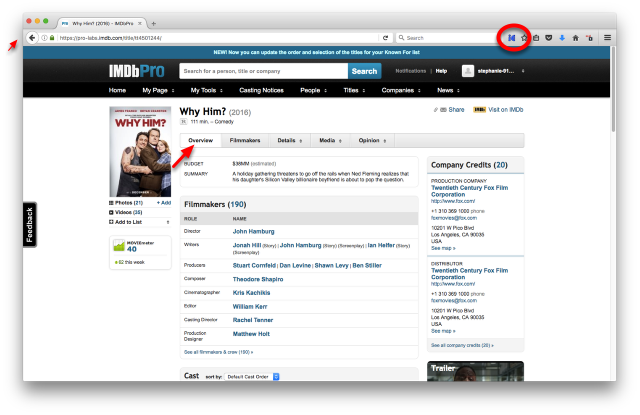Click the browser back arrow button

pos(32,38)
